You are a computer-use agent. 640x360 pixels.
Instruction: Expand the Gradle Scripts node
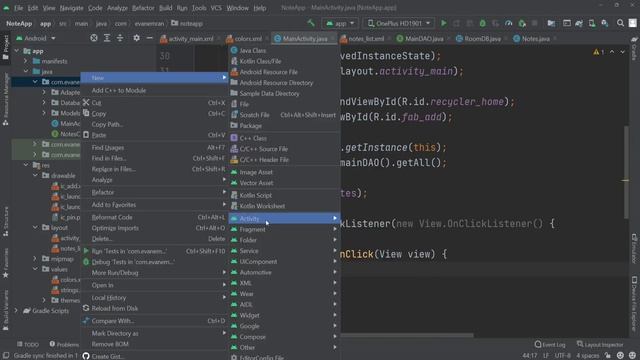click(16, 311)
